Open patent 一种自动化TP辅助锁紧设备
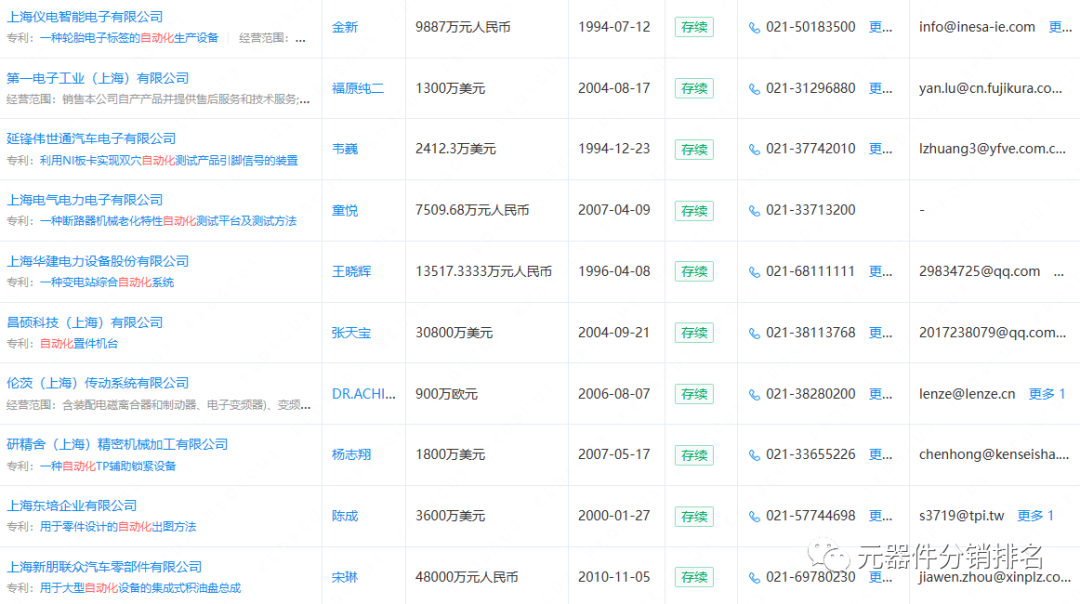The height and width of the screenshot is (604, 1080). pos(107,466)
